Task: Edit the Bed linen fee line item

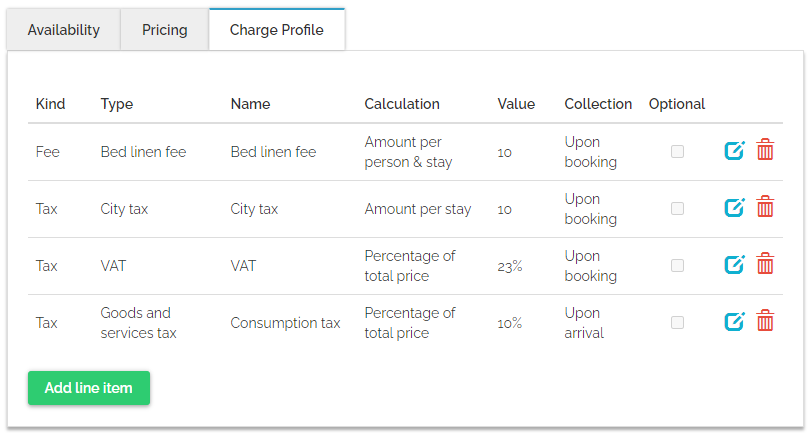Action: 735,151
